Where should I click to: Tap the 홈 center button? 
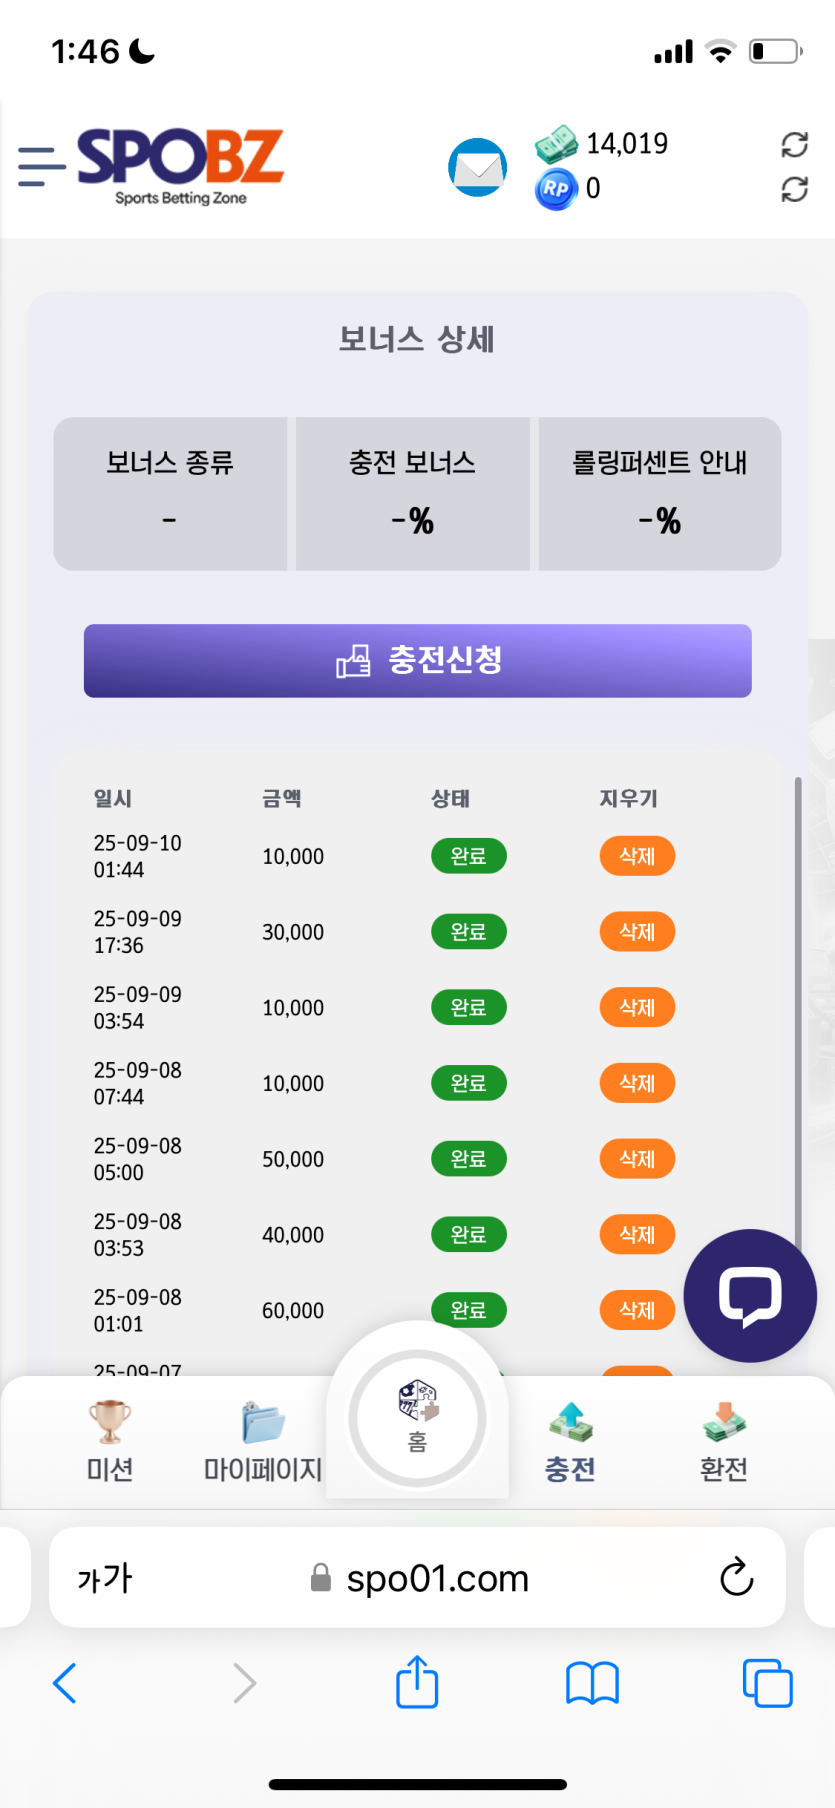tap(417, 1418)
